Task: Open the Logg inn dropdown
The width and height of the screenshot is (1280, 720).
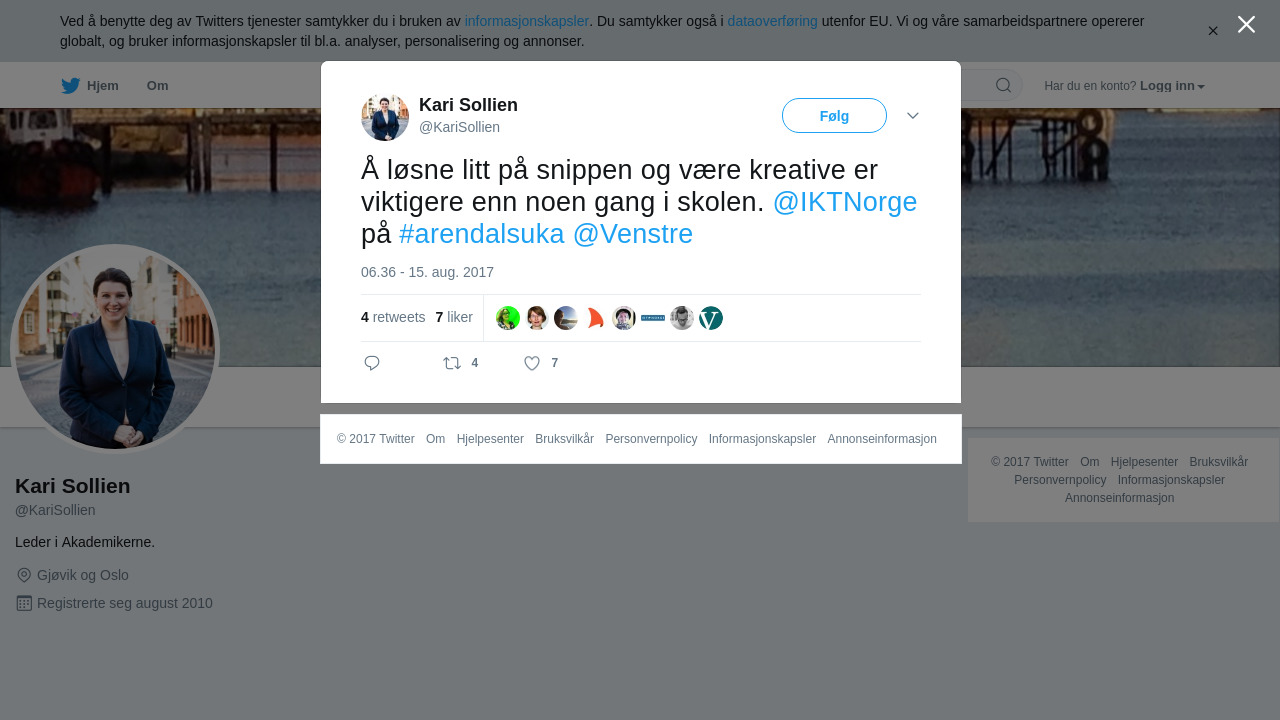Action: 1172,86
